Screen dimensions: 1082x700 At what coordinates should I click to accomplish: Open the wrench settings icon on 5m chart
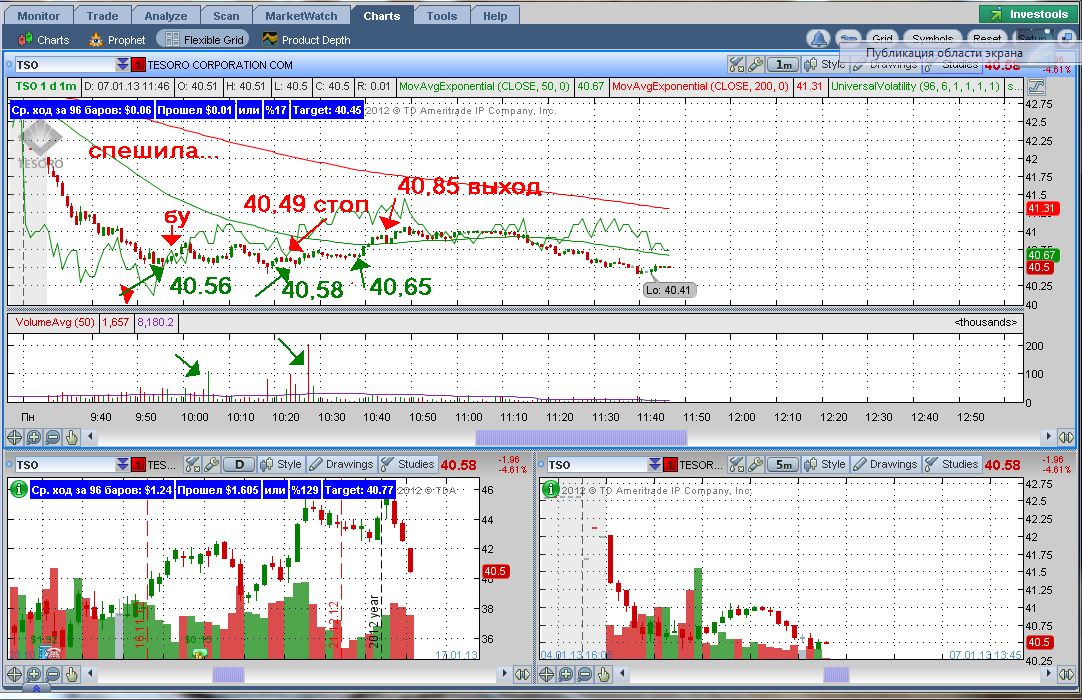(756, 465)
